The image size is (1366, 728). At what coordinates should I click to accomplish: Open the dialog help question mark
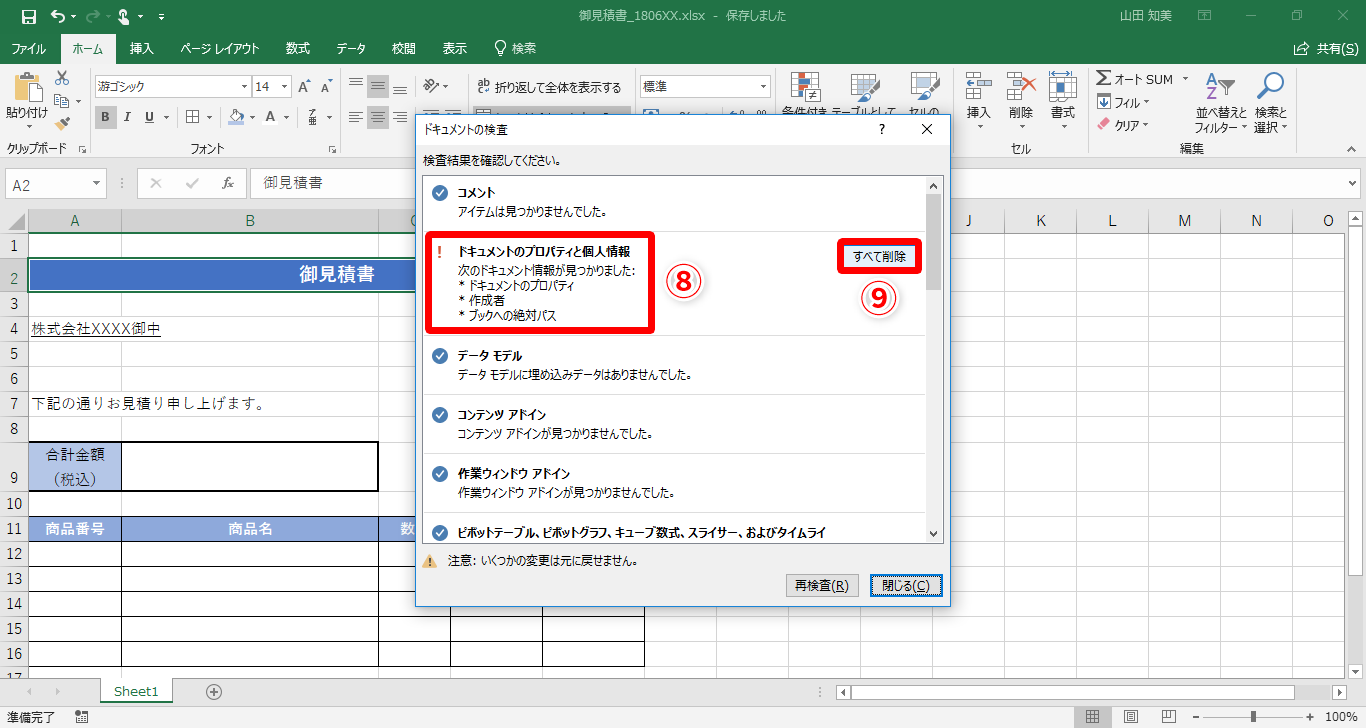click(x=882, y=129)
